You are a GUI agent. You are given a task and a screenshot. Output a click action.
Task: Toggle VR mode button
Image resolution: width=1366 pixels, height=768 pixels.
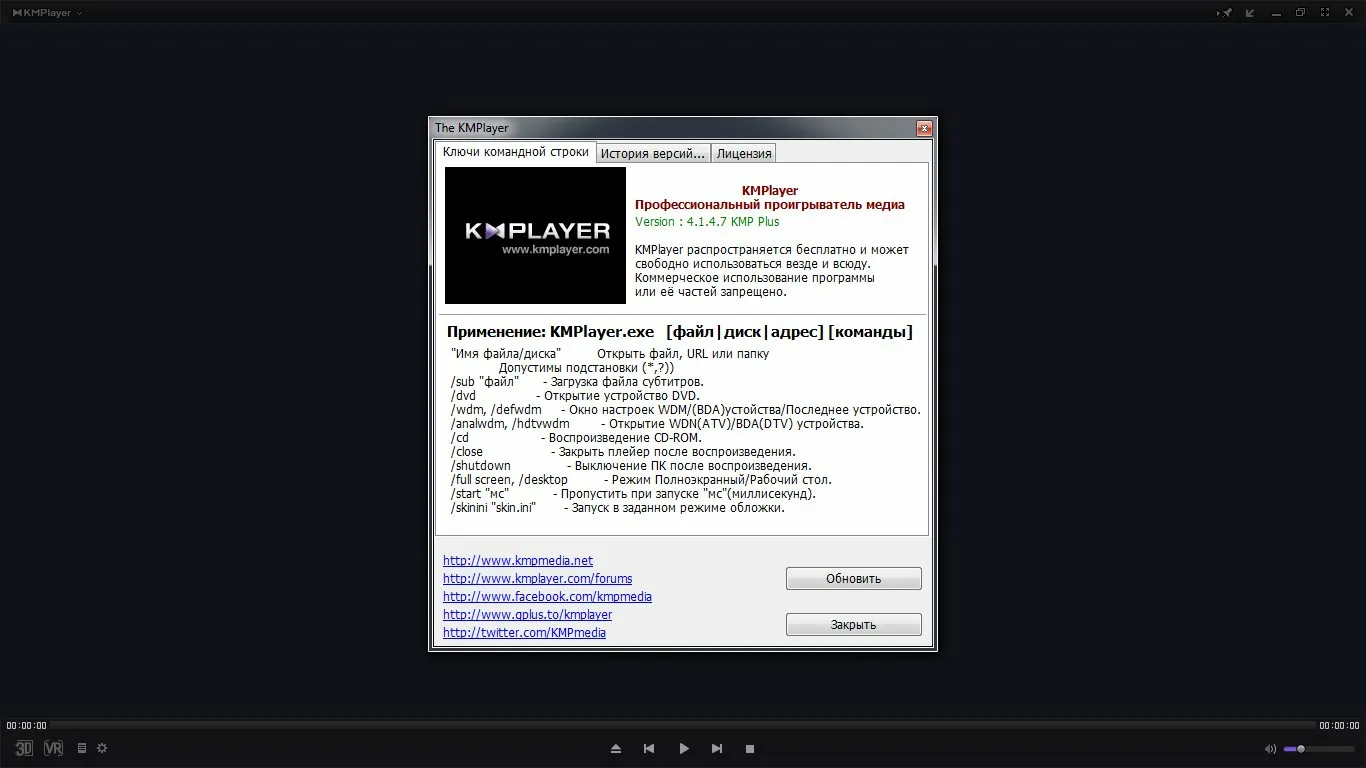tap(54, 748)
